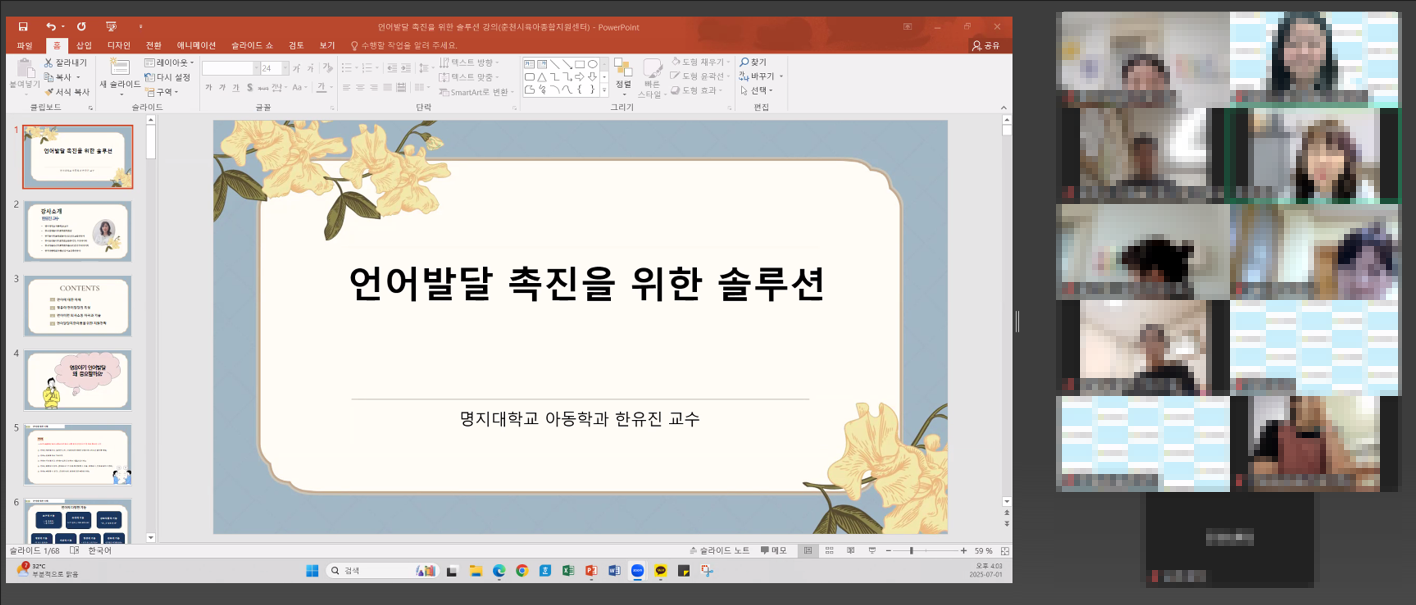Switch to the 전환 transitions tab
This screenshot has width=1416, height=605.
153,45
